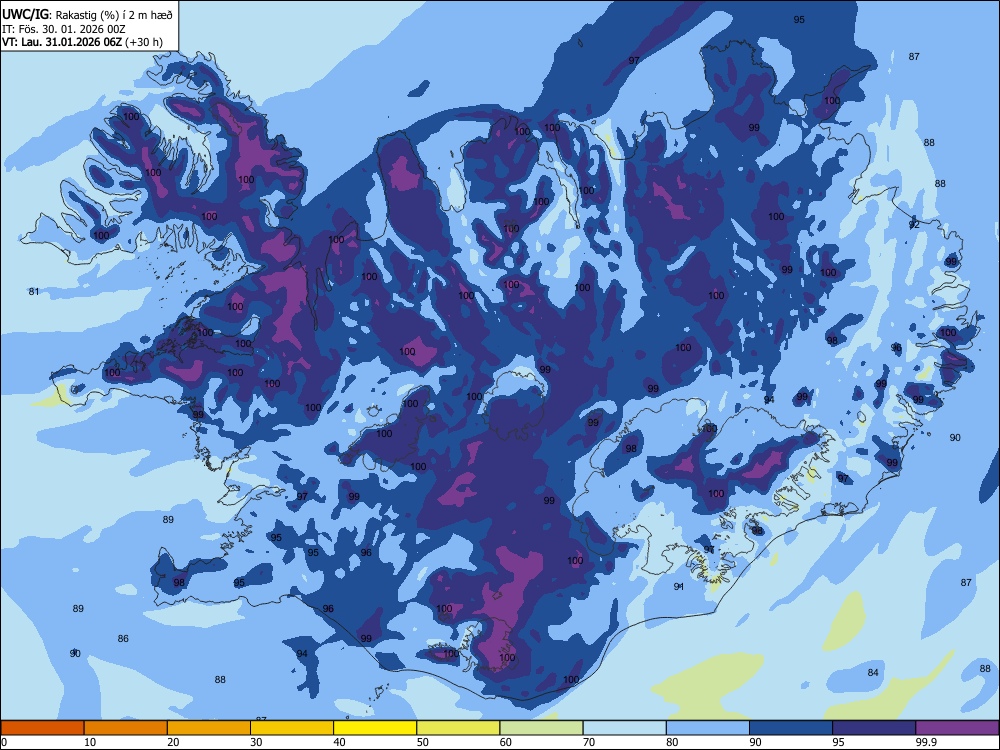This screenshot has height=750, width=1000.
Task: Click the IT: Fös. 30. 01. 2026 00Z line
Action: tap(64, 29)
